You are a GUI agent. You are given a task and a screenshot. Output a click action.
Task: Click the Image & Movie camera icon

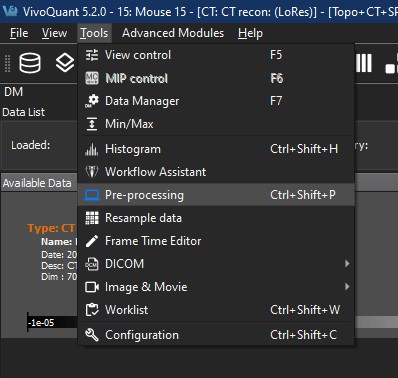[x=92, y=287]
